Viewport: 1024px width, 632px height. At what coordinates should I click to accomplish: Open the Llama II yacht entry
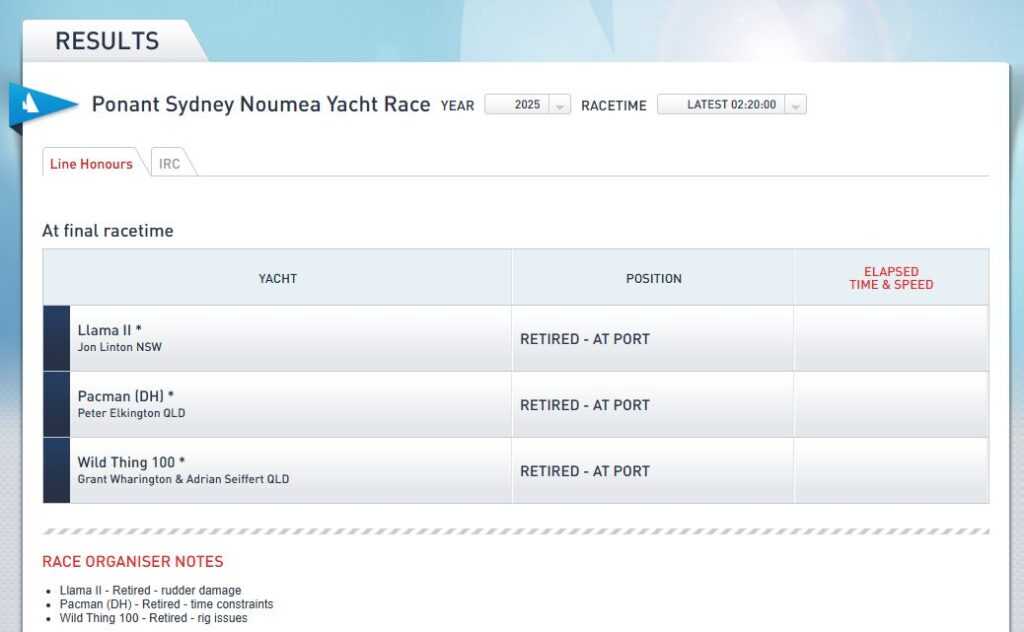click(110, 330)
